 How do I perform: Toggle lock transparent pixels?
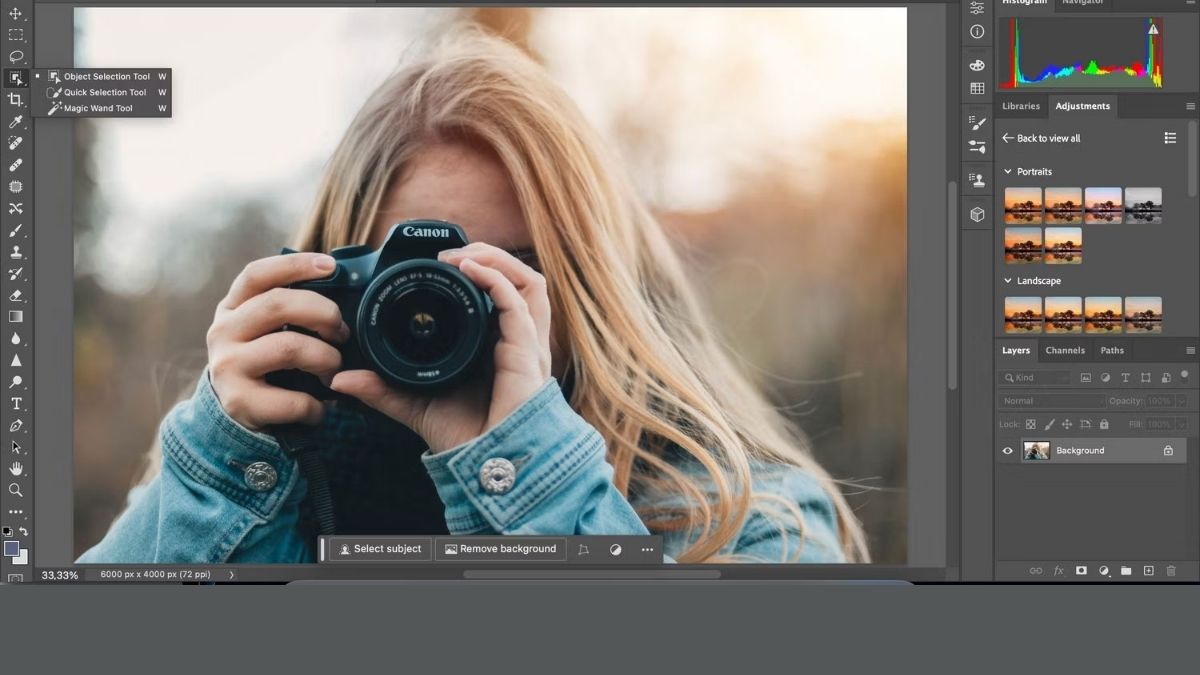coord(1030,424)
